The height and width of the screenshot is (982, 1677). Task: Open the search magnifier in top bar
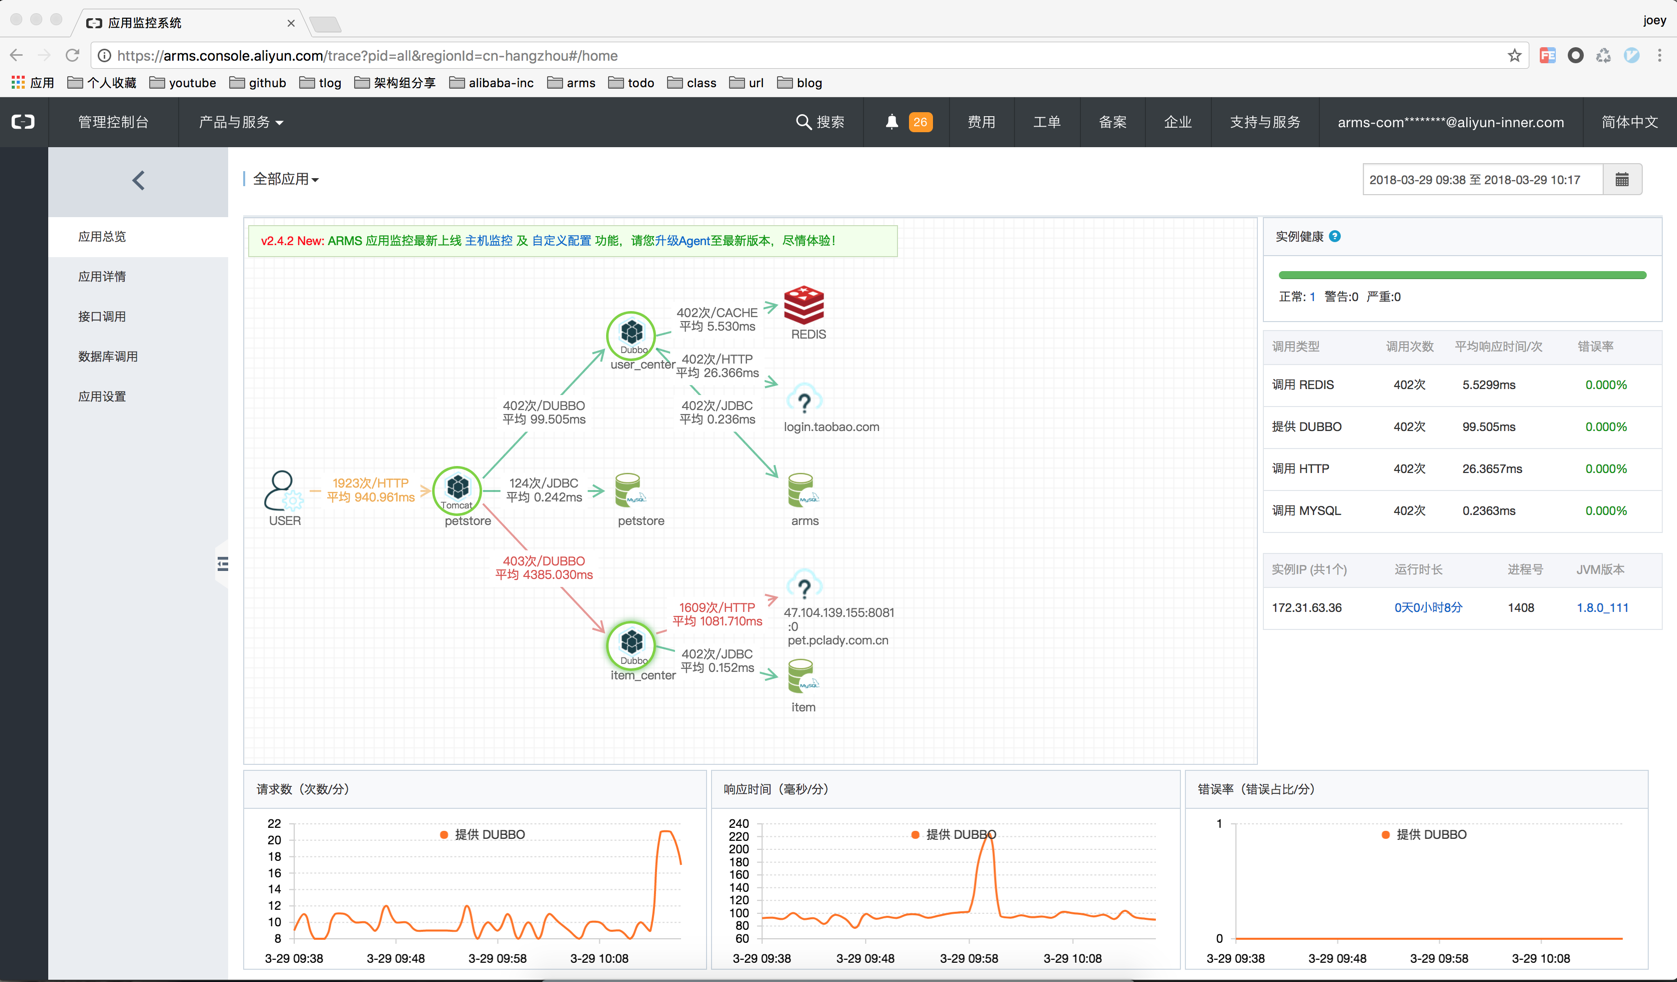[x=803, y=122]
